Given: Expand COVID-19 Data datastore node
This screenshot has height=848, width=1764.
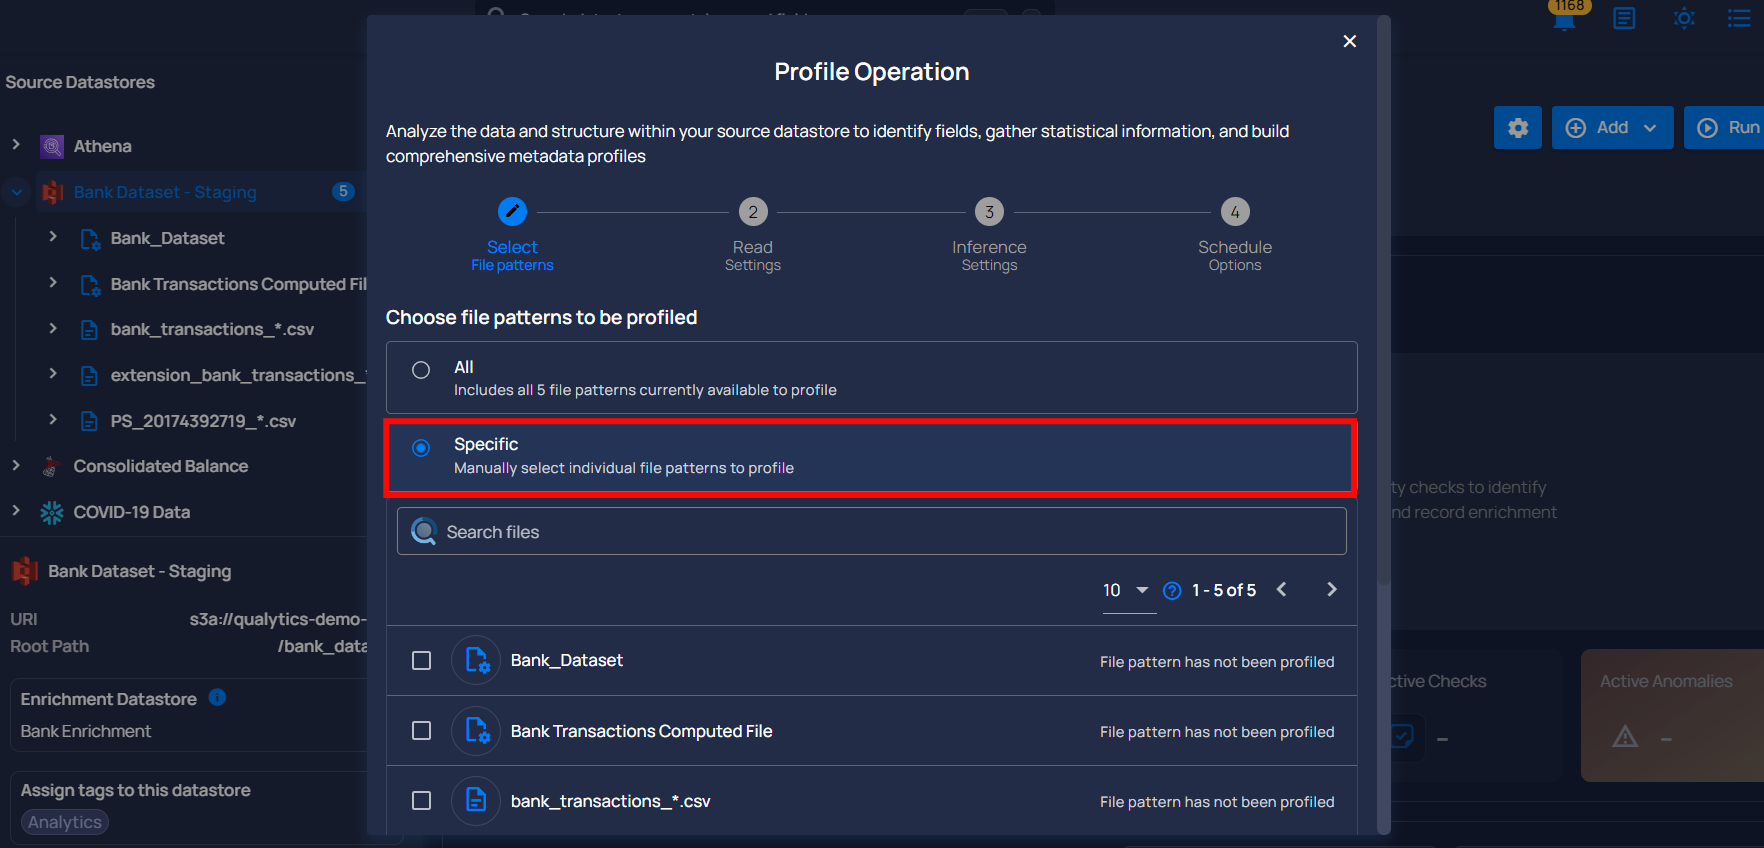Looking at the screenshot, I should click(x=16, y=511).
